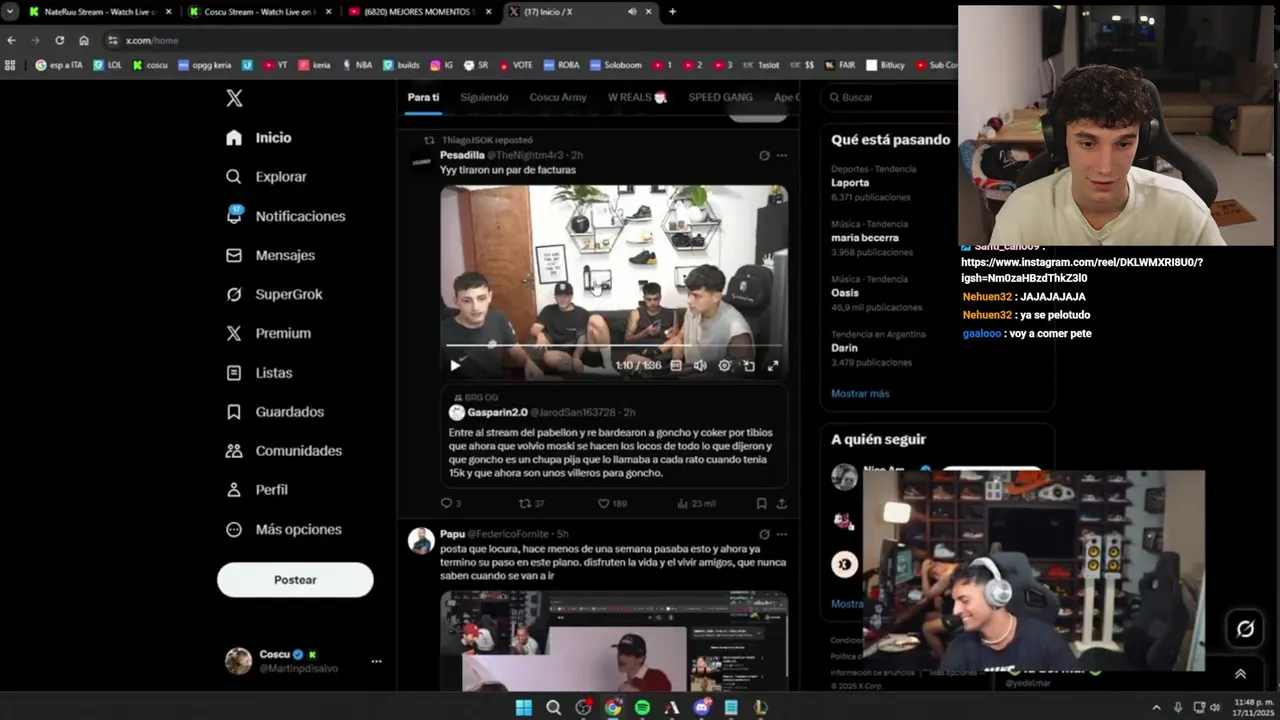1280x720 pixels.
Task: Open Spotify from the taskbar
Action: pos(642,707)
